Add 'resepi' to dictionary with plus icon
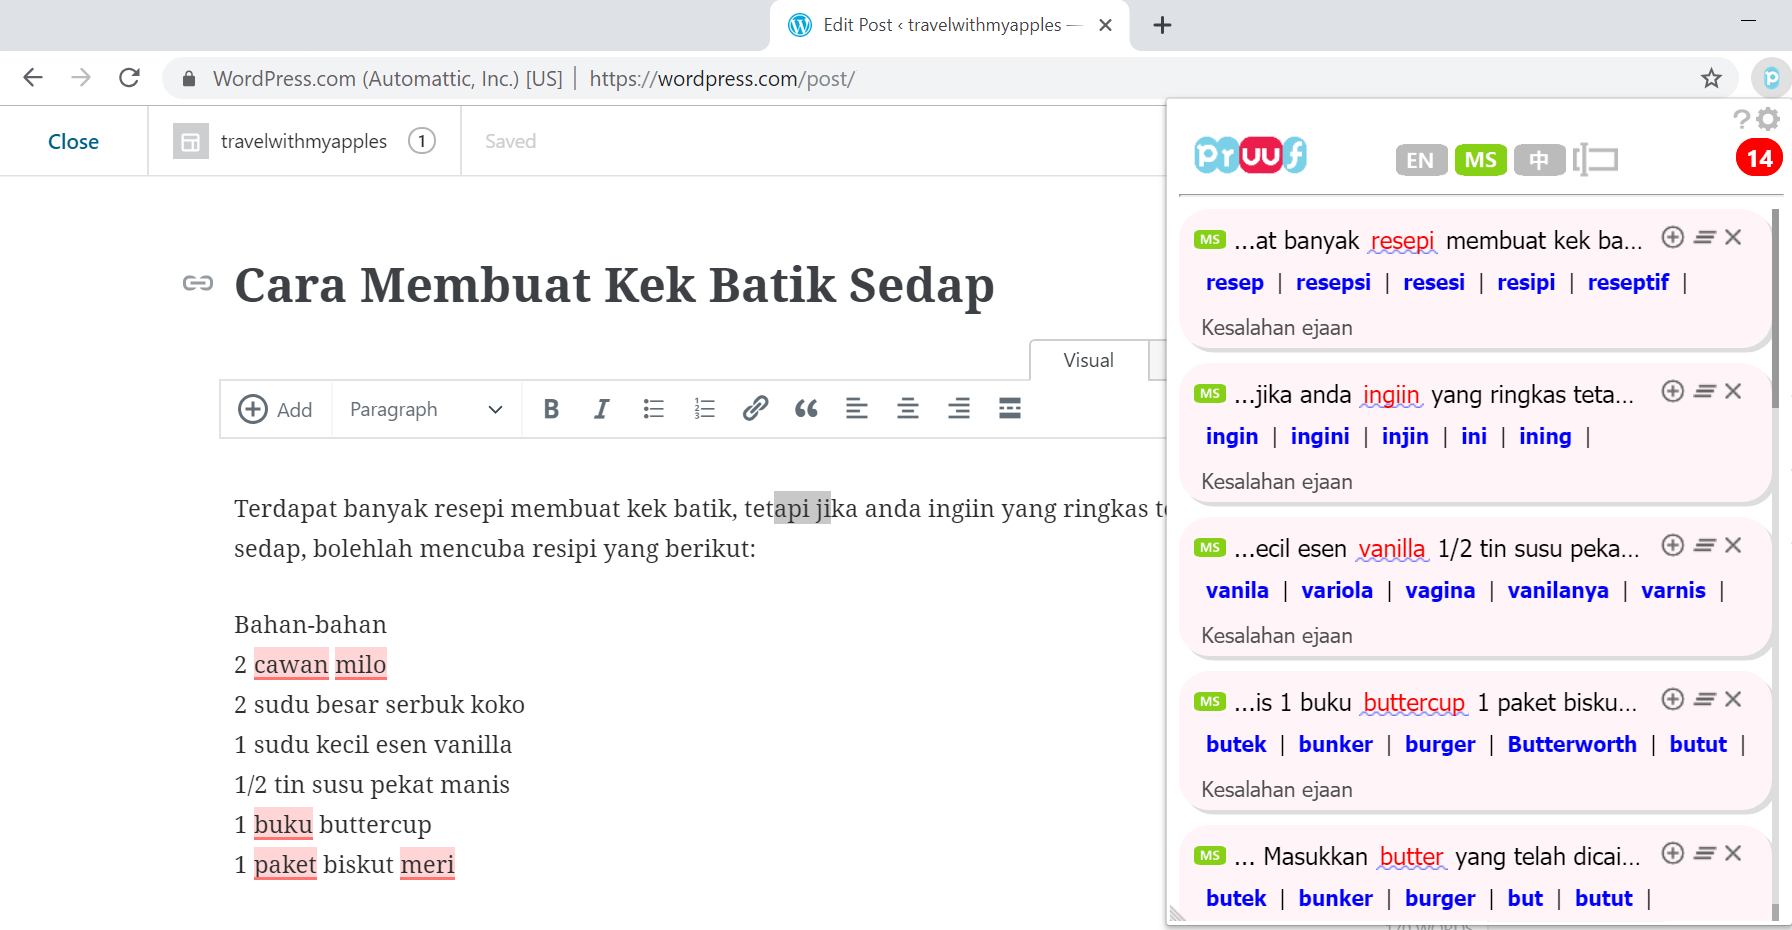Image resolution: width=1792 pixels, height=930 pixels. click(1673, 237)
